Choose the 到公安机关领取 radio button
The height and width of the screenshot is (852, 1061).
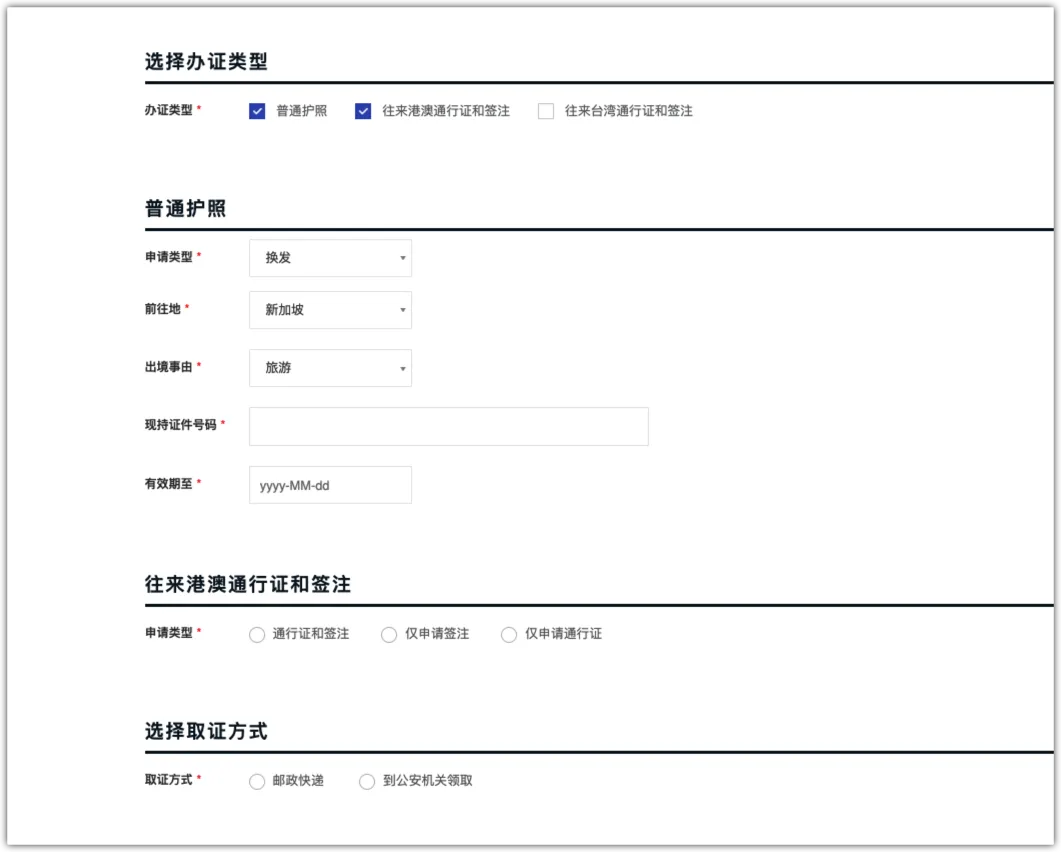pyautogui.click(x=367, y=781)
